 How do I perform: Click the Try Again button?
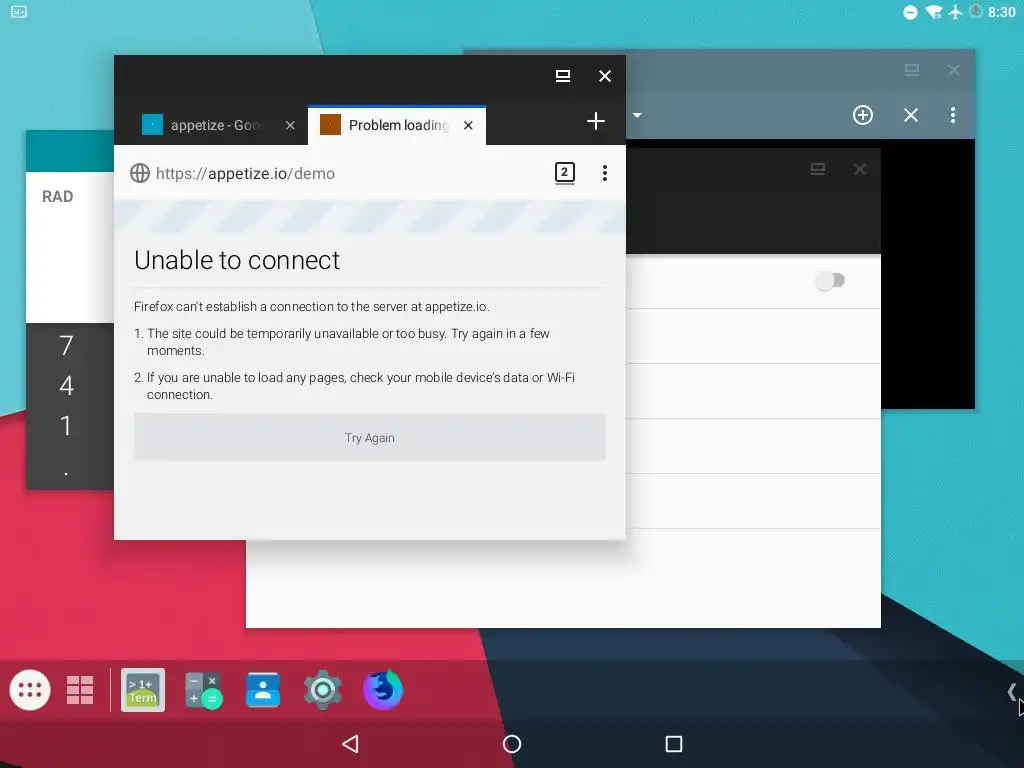tap(370, 438)
